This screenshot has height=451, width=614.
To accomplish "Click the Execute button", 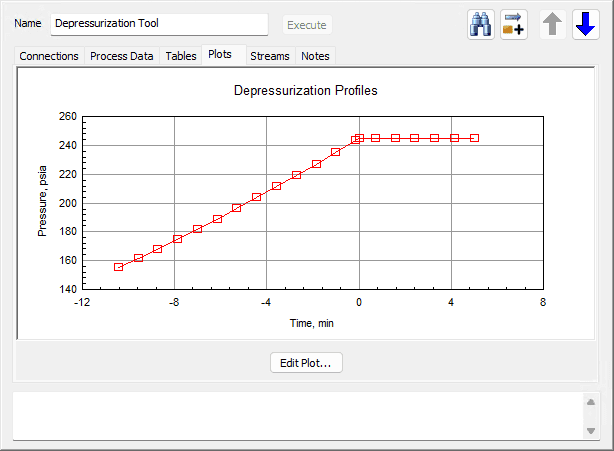I will [307, 25].
